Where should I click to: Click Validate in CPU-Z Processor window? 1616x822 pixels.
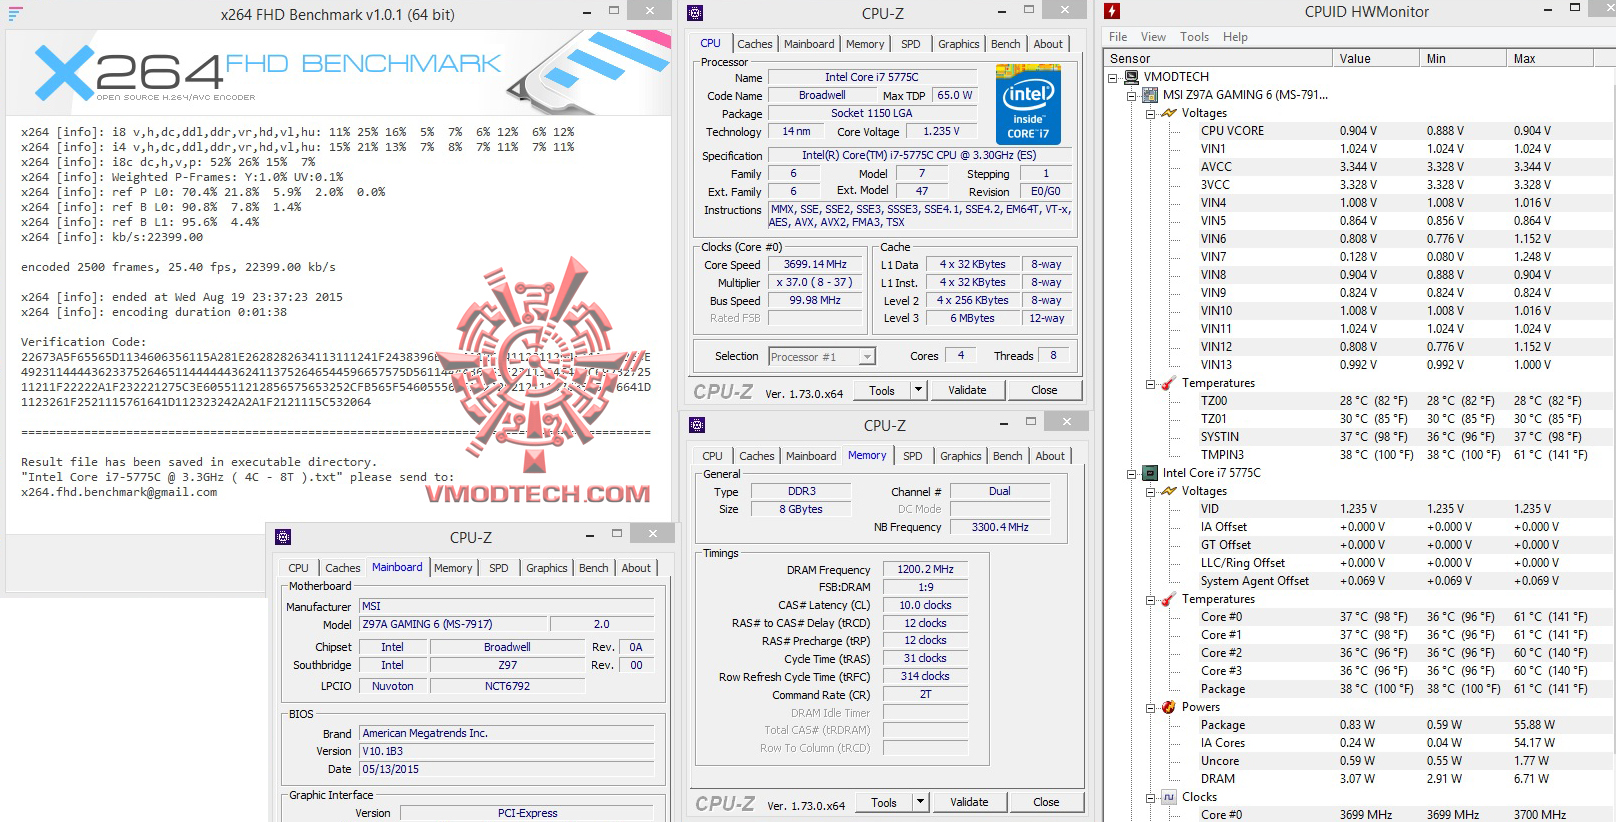pyautogui.click(x=967, y=390)
